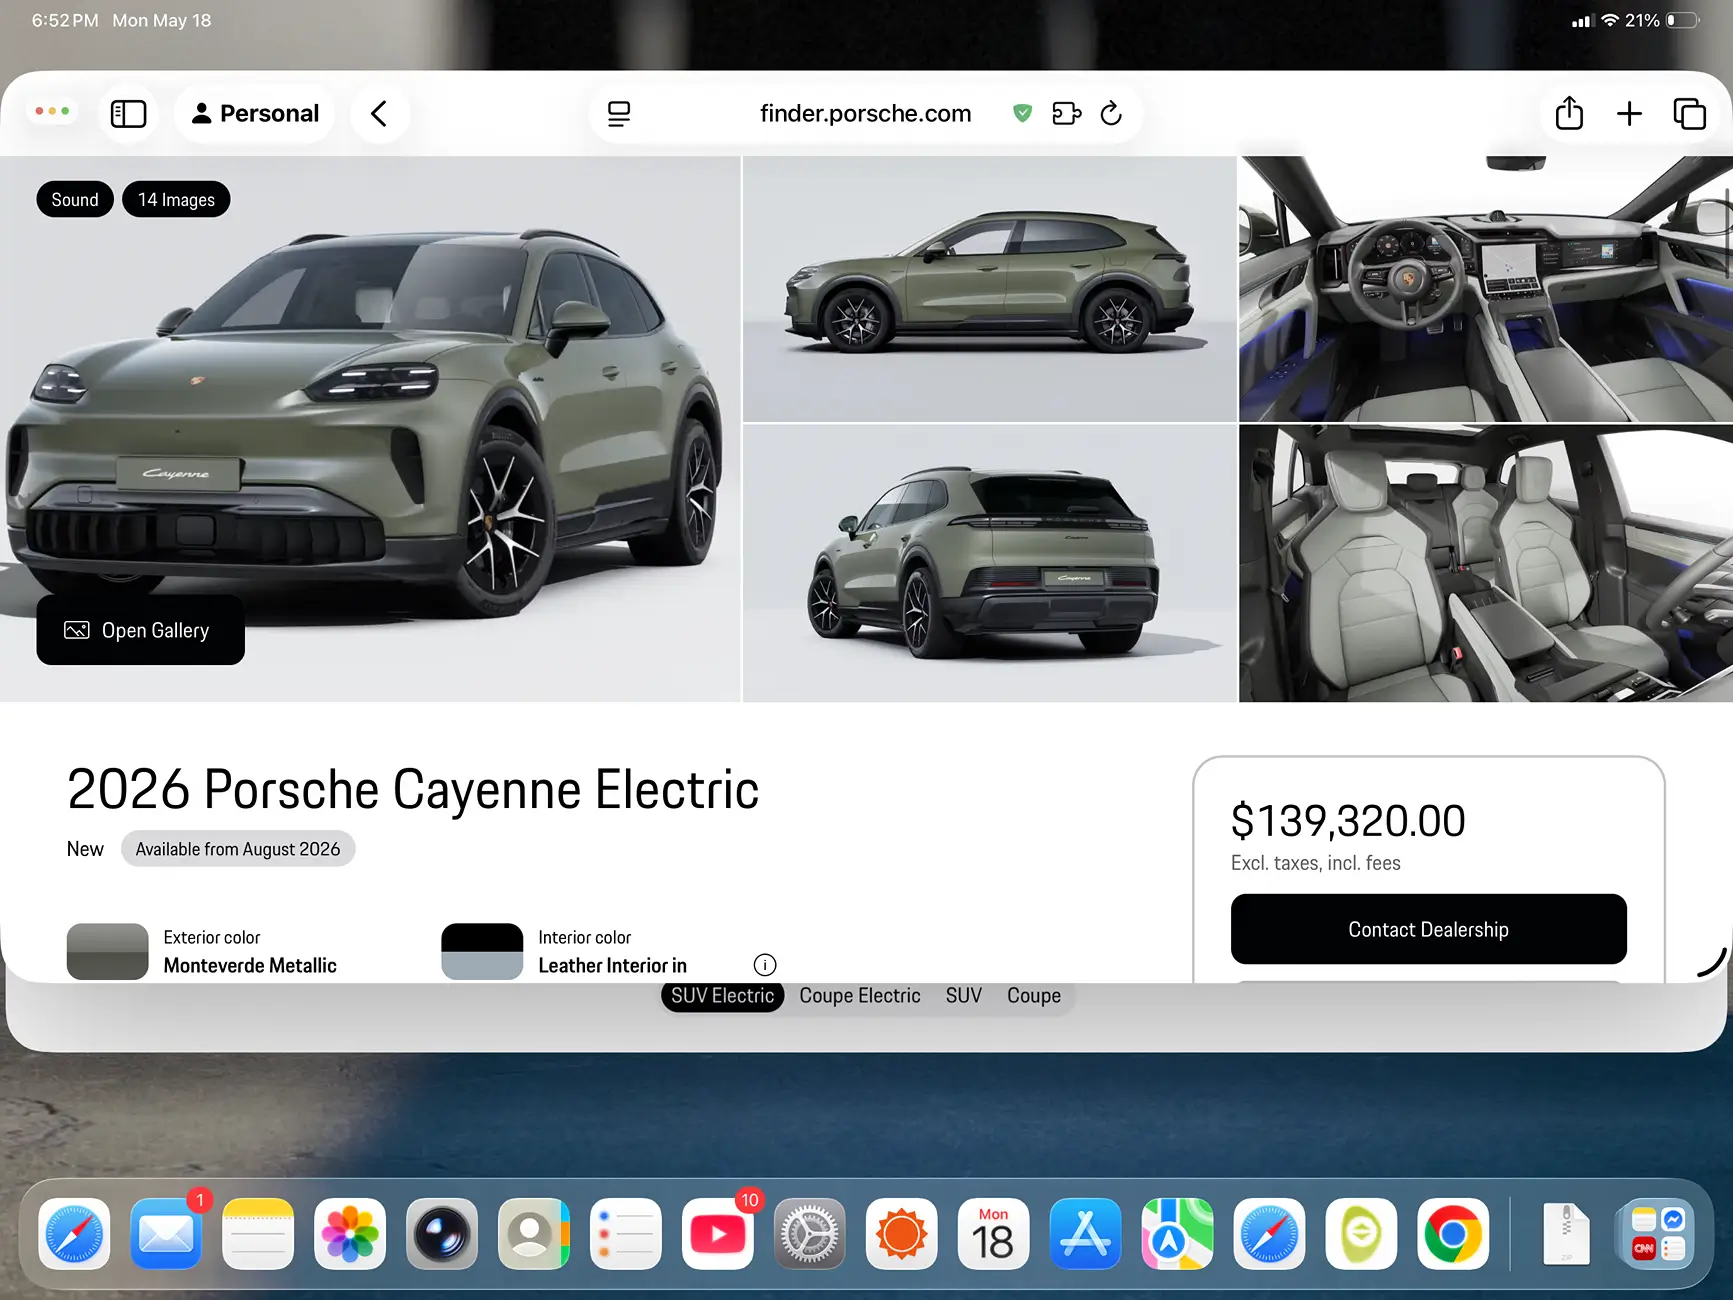Open Maps from the dock
Image resolution: width=1733 pixels, height=1300 pixels.
coord(1178,1234)
